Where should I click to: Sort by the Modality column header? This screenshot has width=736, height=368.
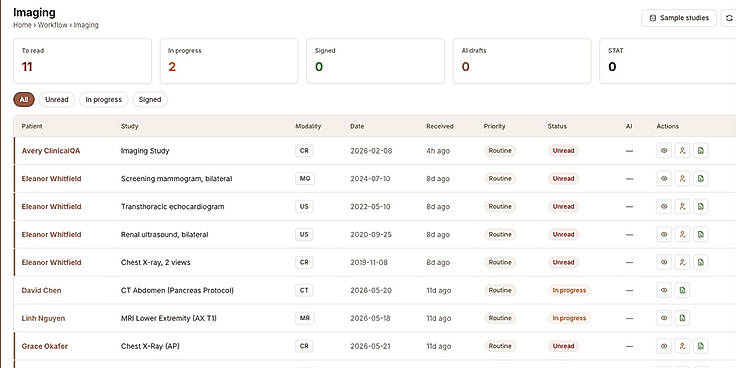308,126
